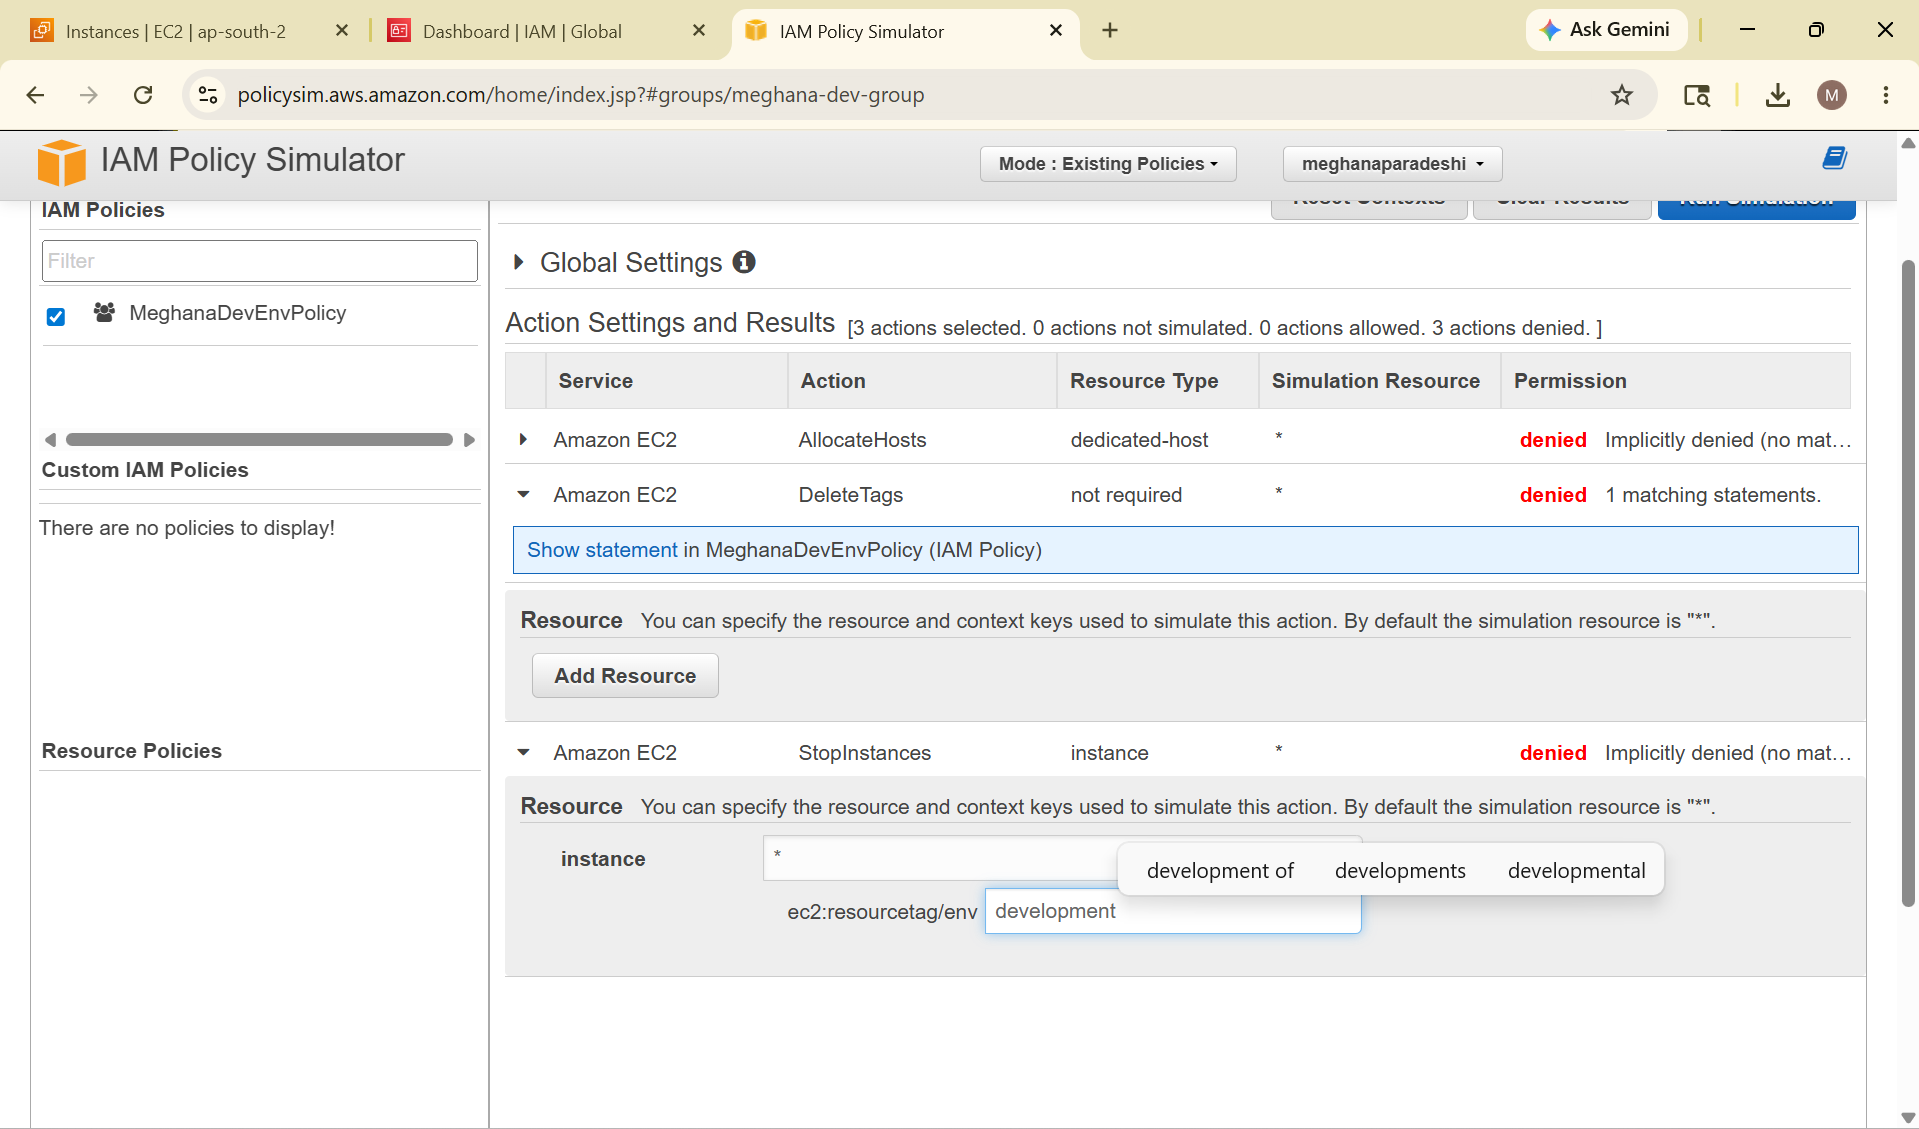Click the page vertical scrollbar thumb
The height and width of the screenshot is (1129, 1919).
(x=1908, y=583)
